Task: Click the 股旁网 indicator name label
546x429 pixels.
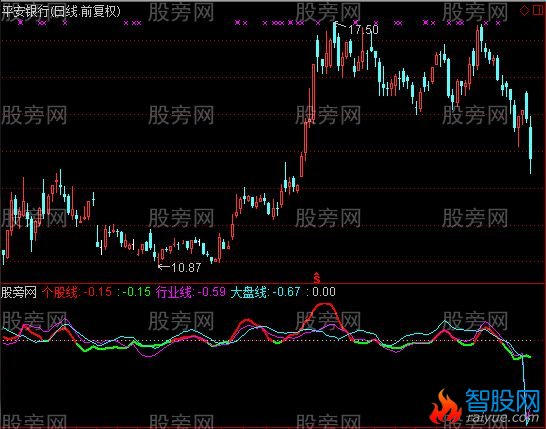Action: point(18,292)
